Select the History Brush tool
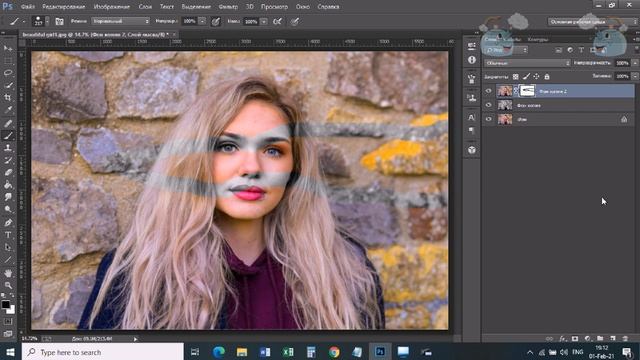 click(x=8, y=160)
